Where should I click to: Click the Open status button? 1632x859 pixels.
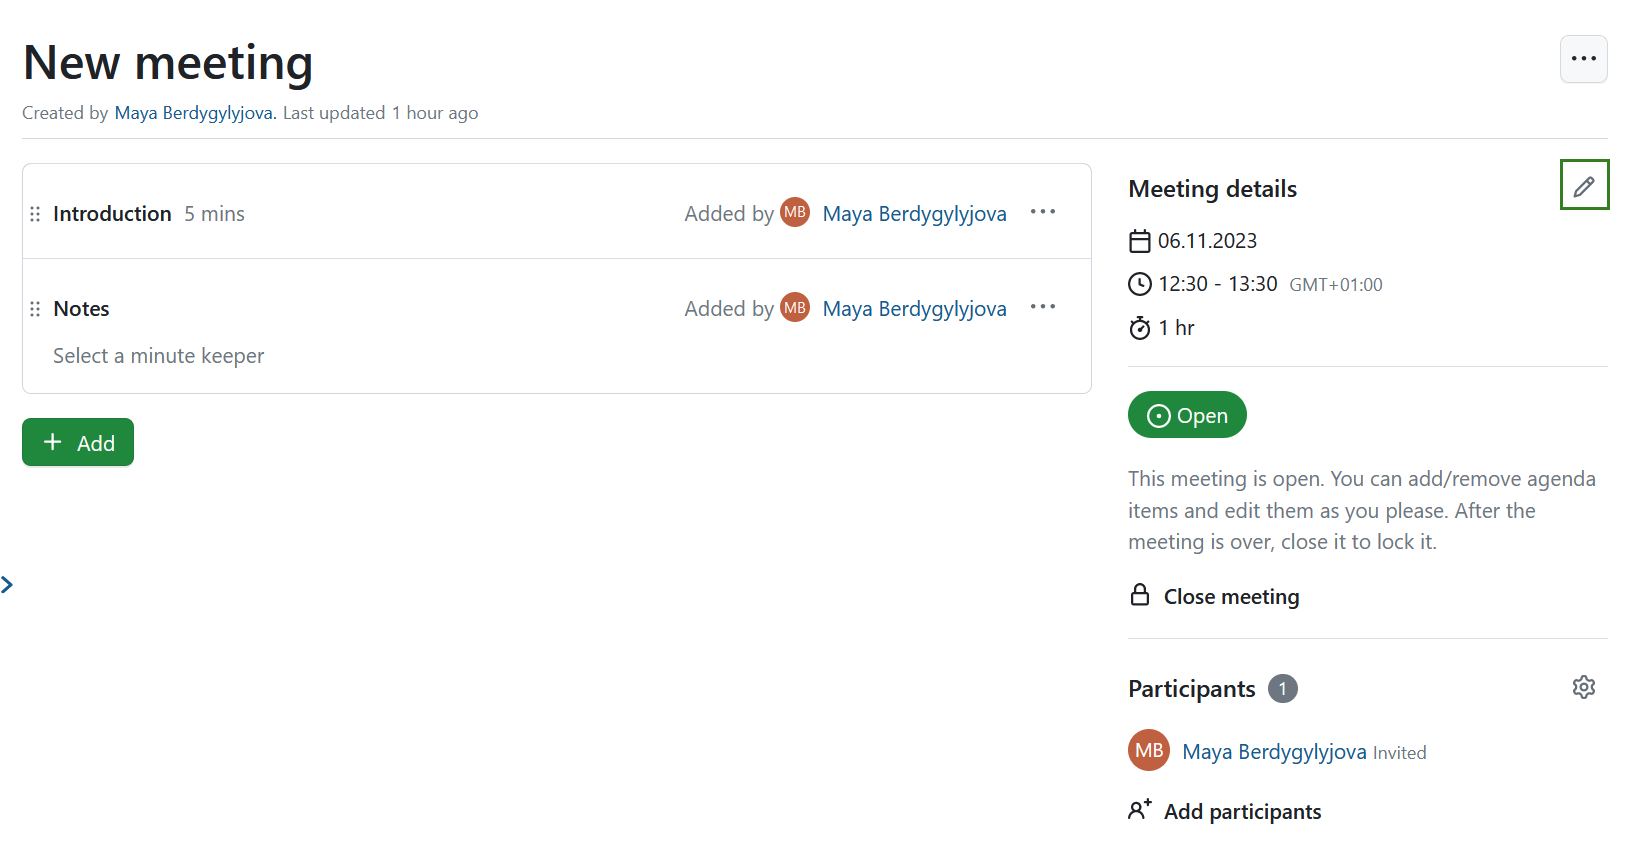[x=1187, y=415]
